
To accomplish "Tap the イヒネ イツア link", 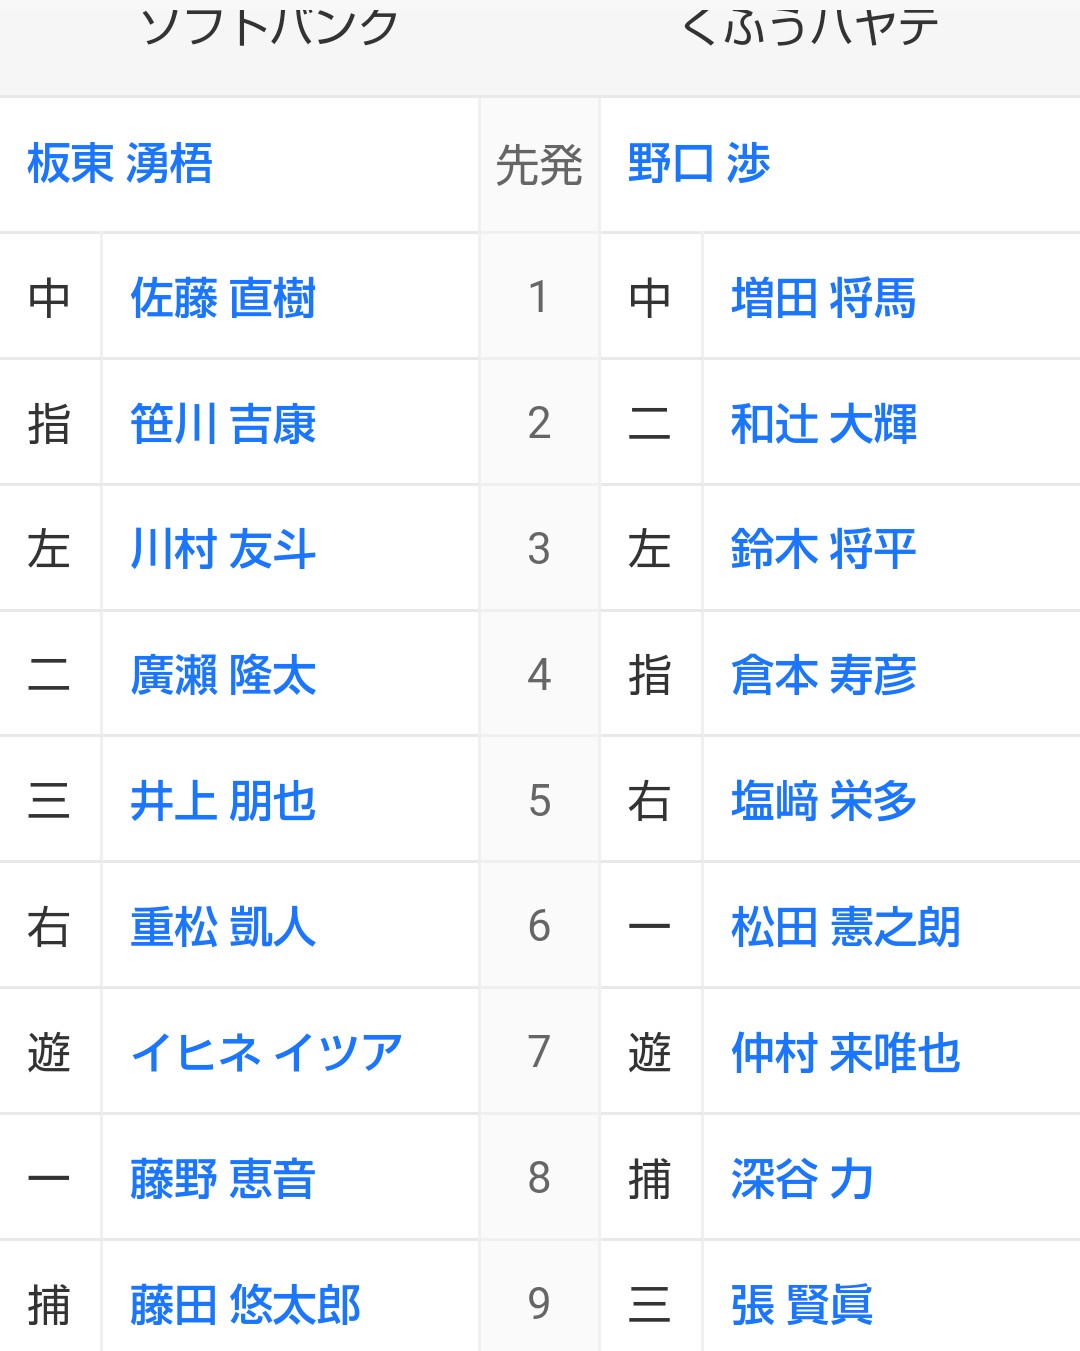I will pos(266,1052).
